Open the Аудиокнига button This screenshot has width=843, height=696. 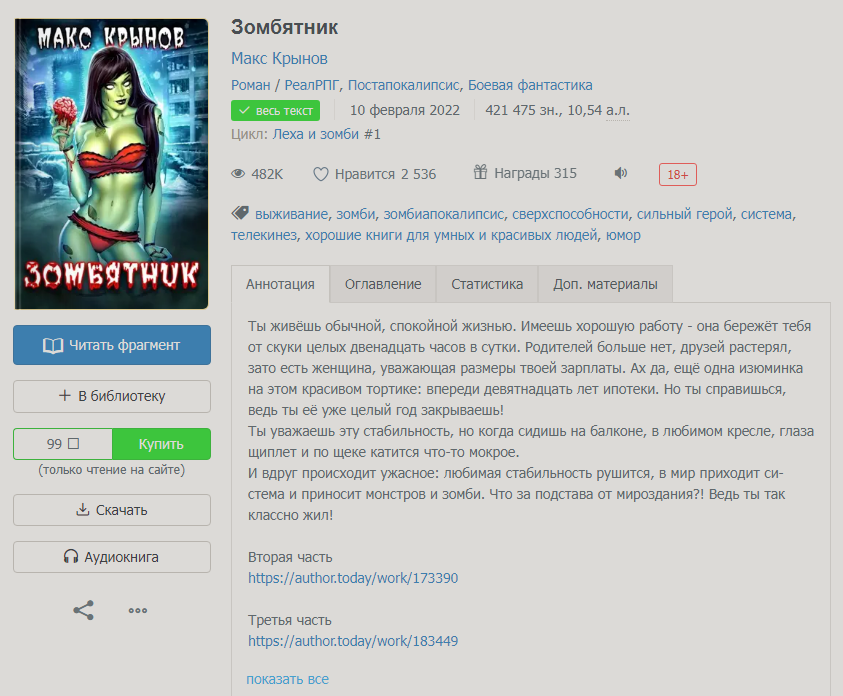(x=112, y=557)
